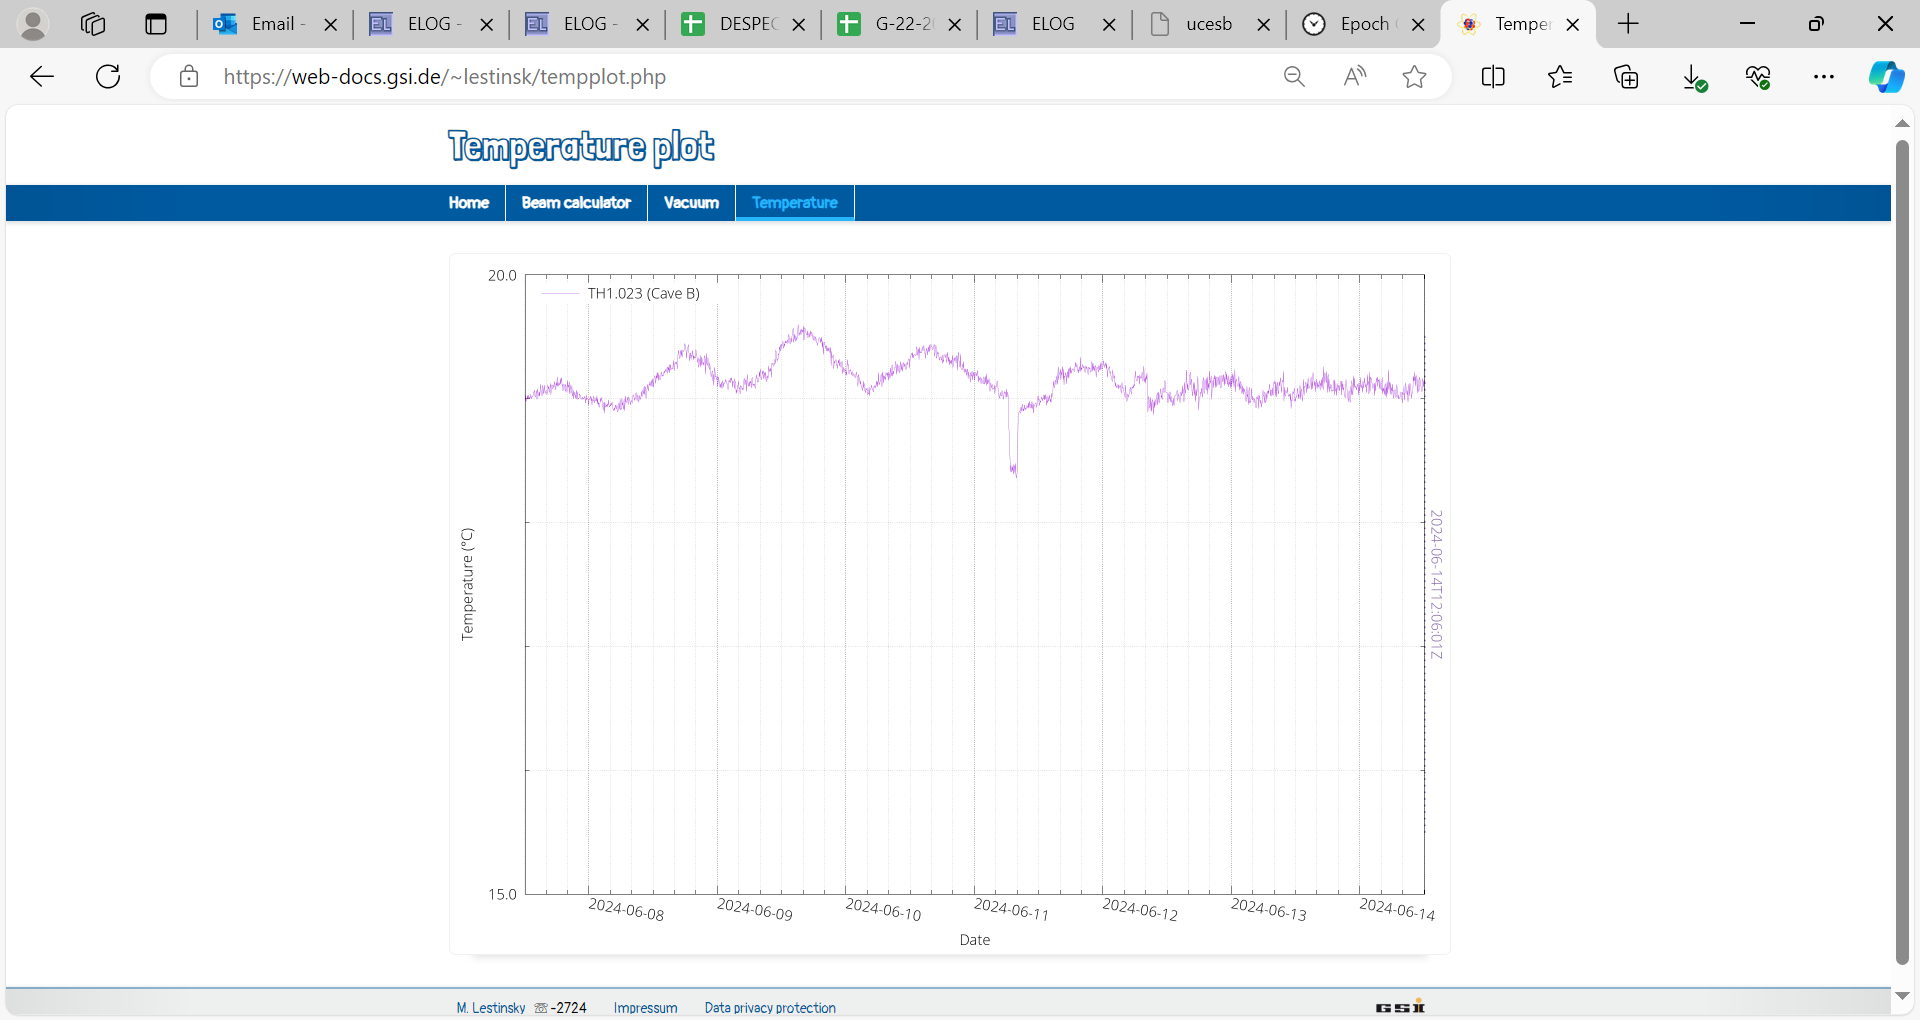This screenshot has height=1020, width=1920.
Task: Close the current Temperature plot tab
Action: pyautogui.click(x=1573, y=25)
